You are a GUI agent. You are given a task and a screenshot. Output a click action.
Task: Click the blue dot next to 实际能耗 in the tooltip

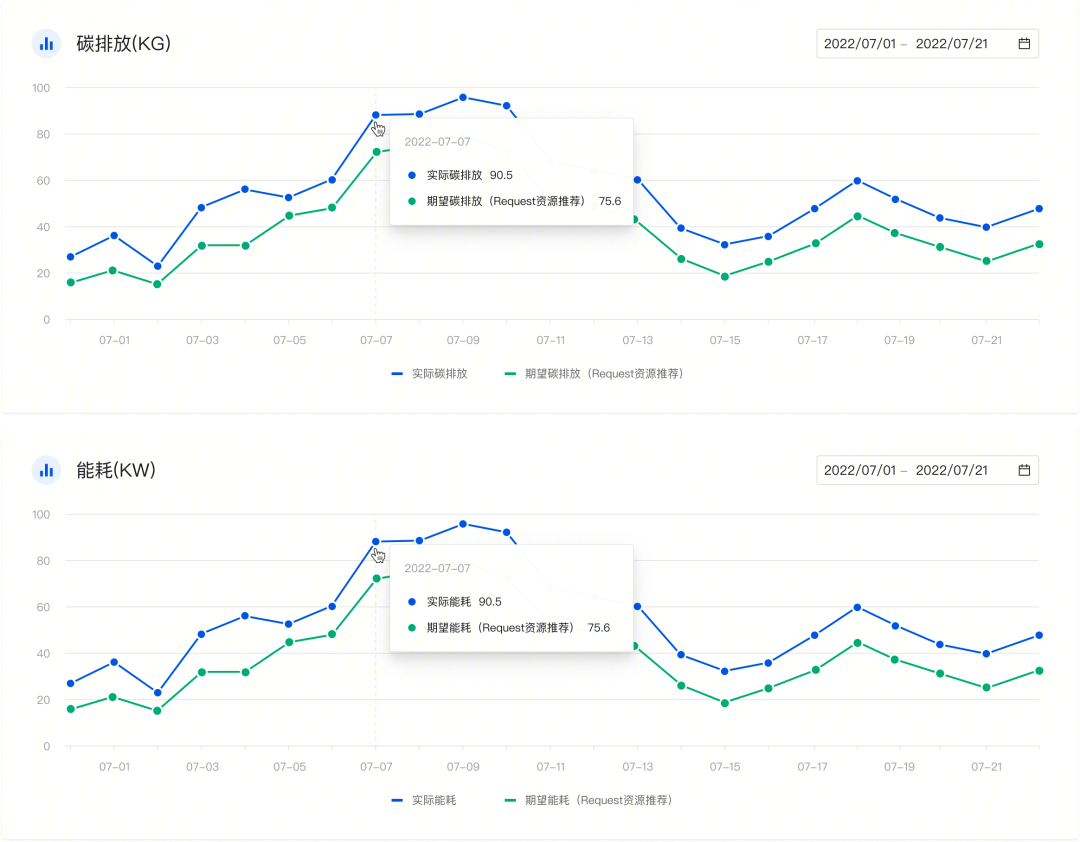pyautogui.click(x=411, y=602)
